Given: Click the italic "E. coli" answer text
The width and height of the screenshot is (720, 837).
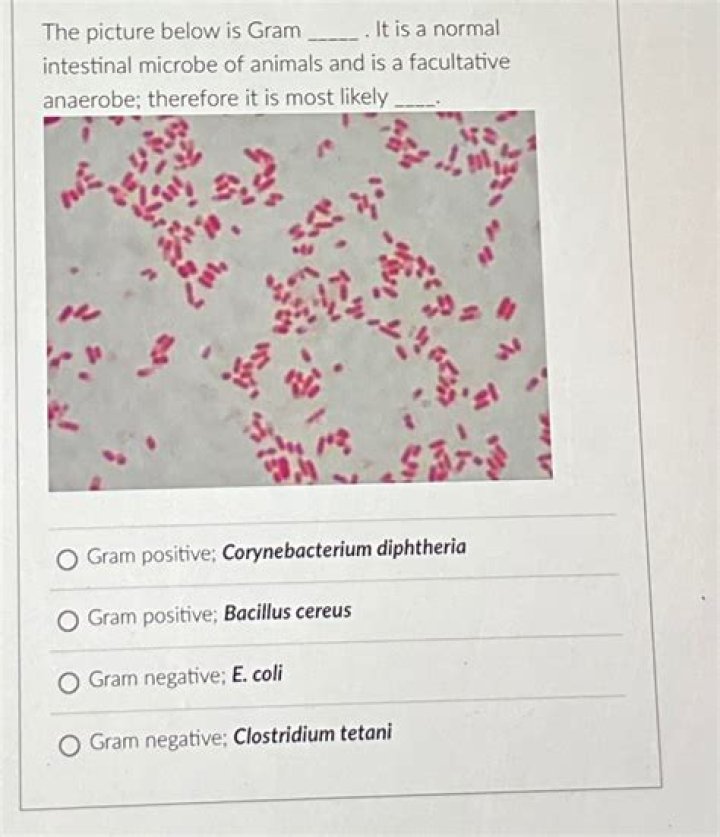Looking at the screenshot, I should (257, 675).
